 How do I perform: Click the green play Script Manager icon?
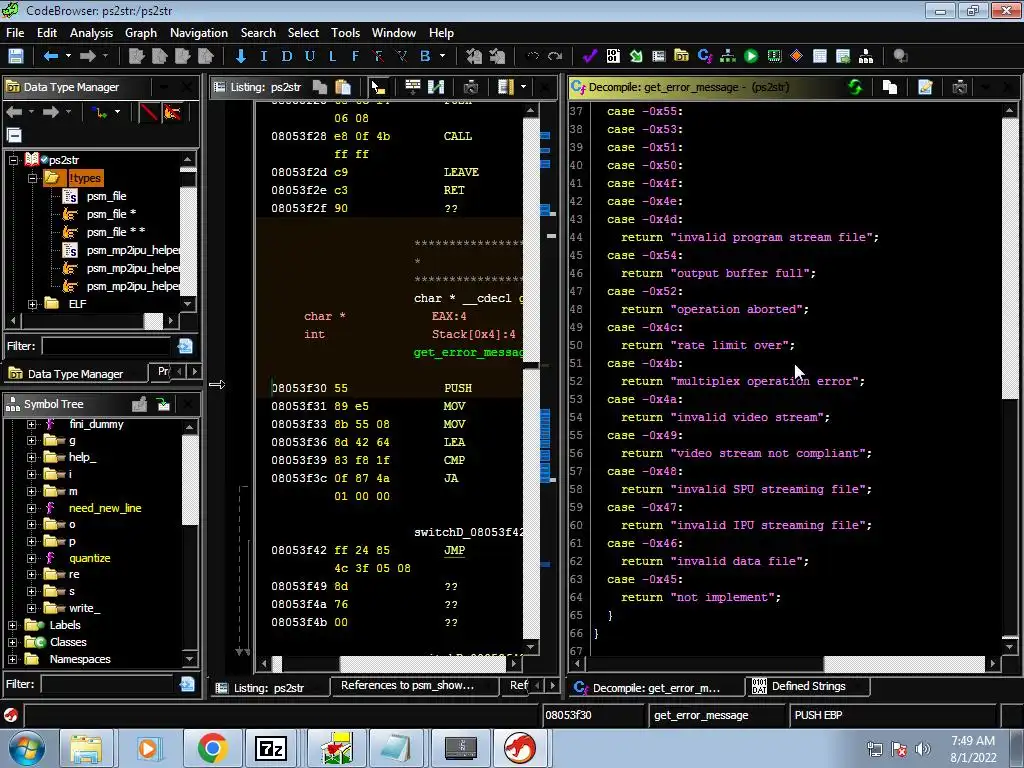[751, 56]
